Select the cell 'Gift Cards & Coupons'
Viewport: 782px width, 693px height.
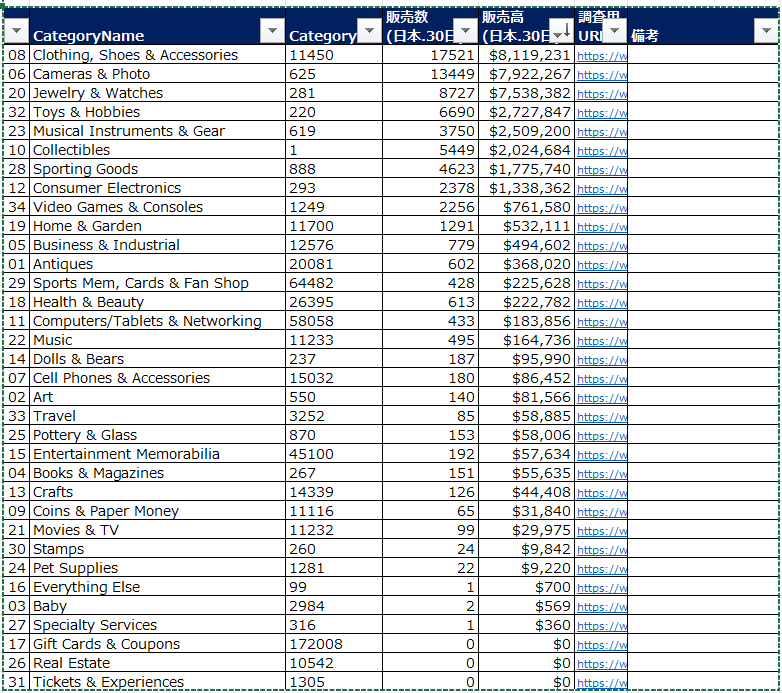(157, 644)
